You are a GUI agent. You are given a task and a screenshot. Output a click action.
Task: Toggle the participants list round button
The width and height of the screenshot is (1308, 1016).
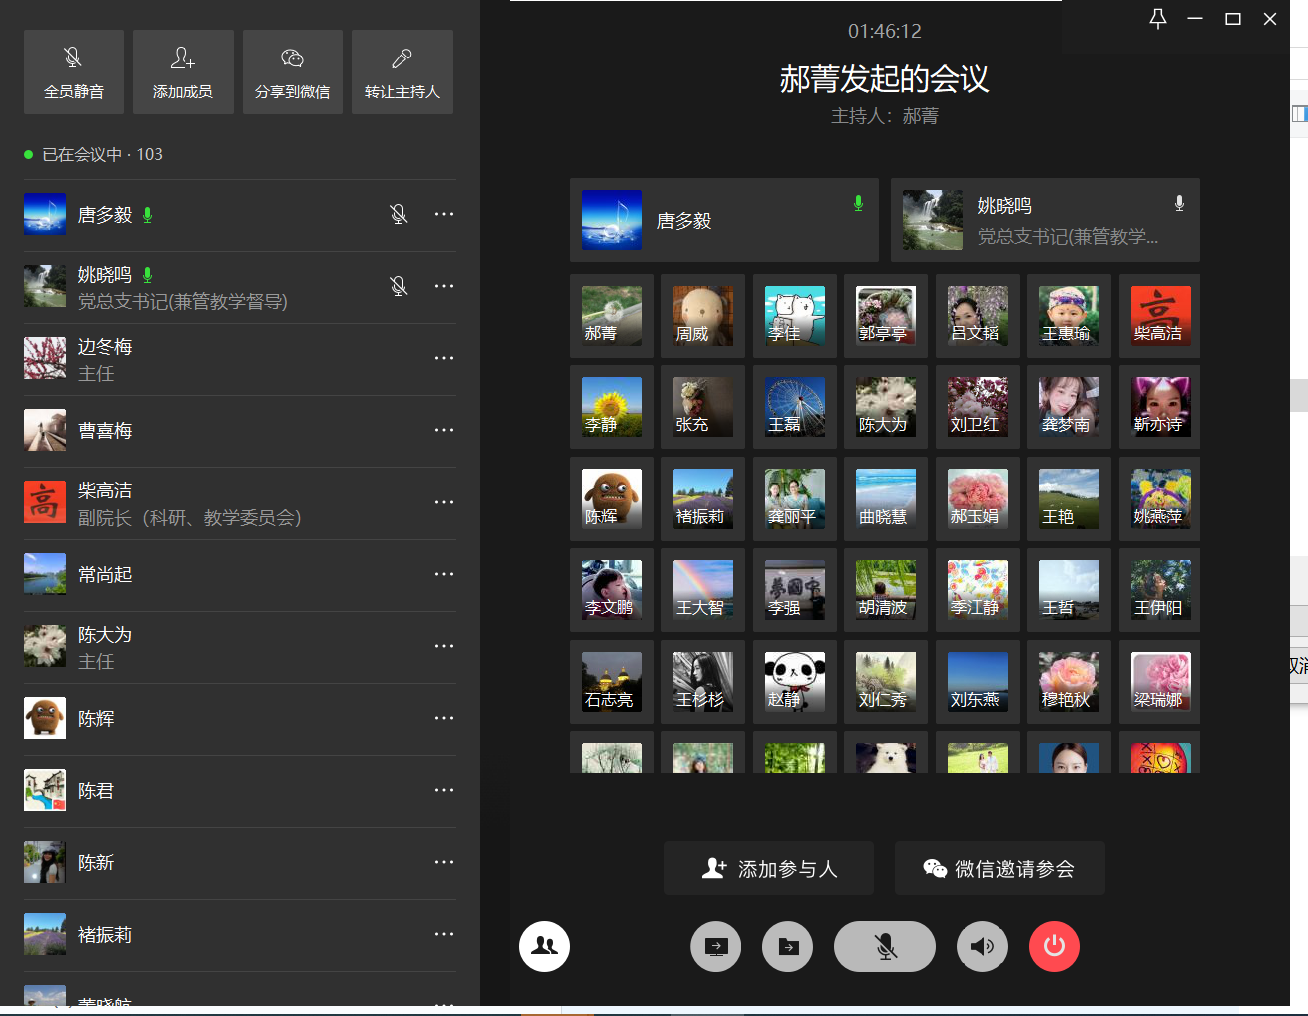pos(544,946)
